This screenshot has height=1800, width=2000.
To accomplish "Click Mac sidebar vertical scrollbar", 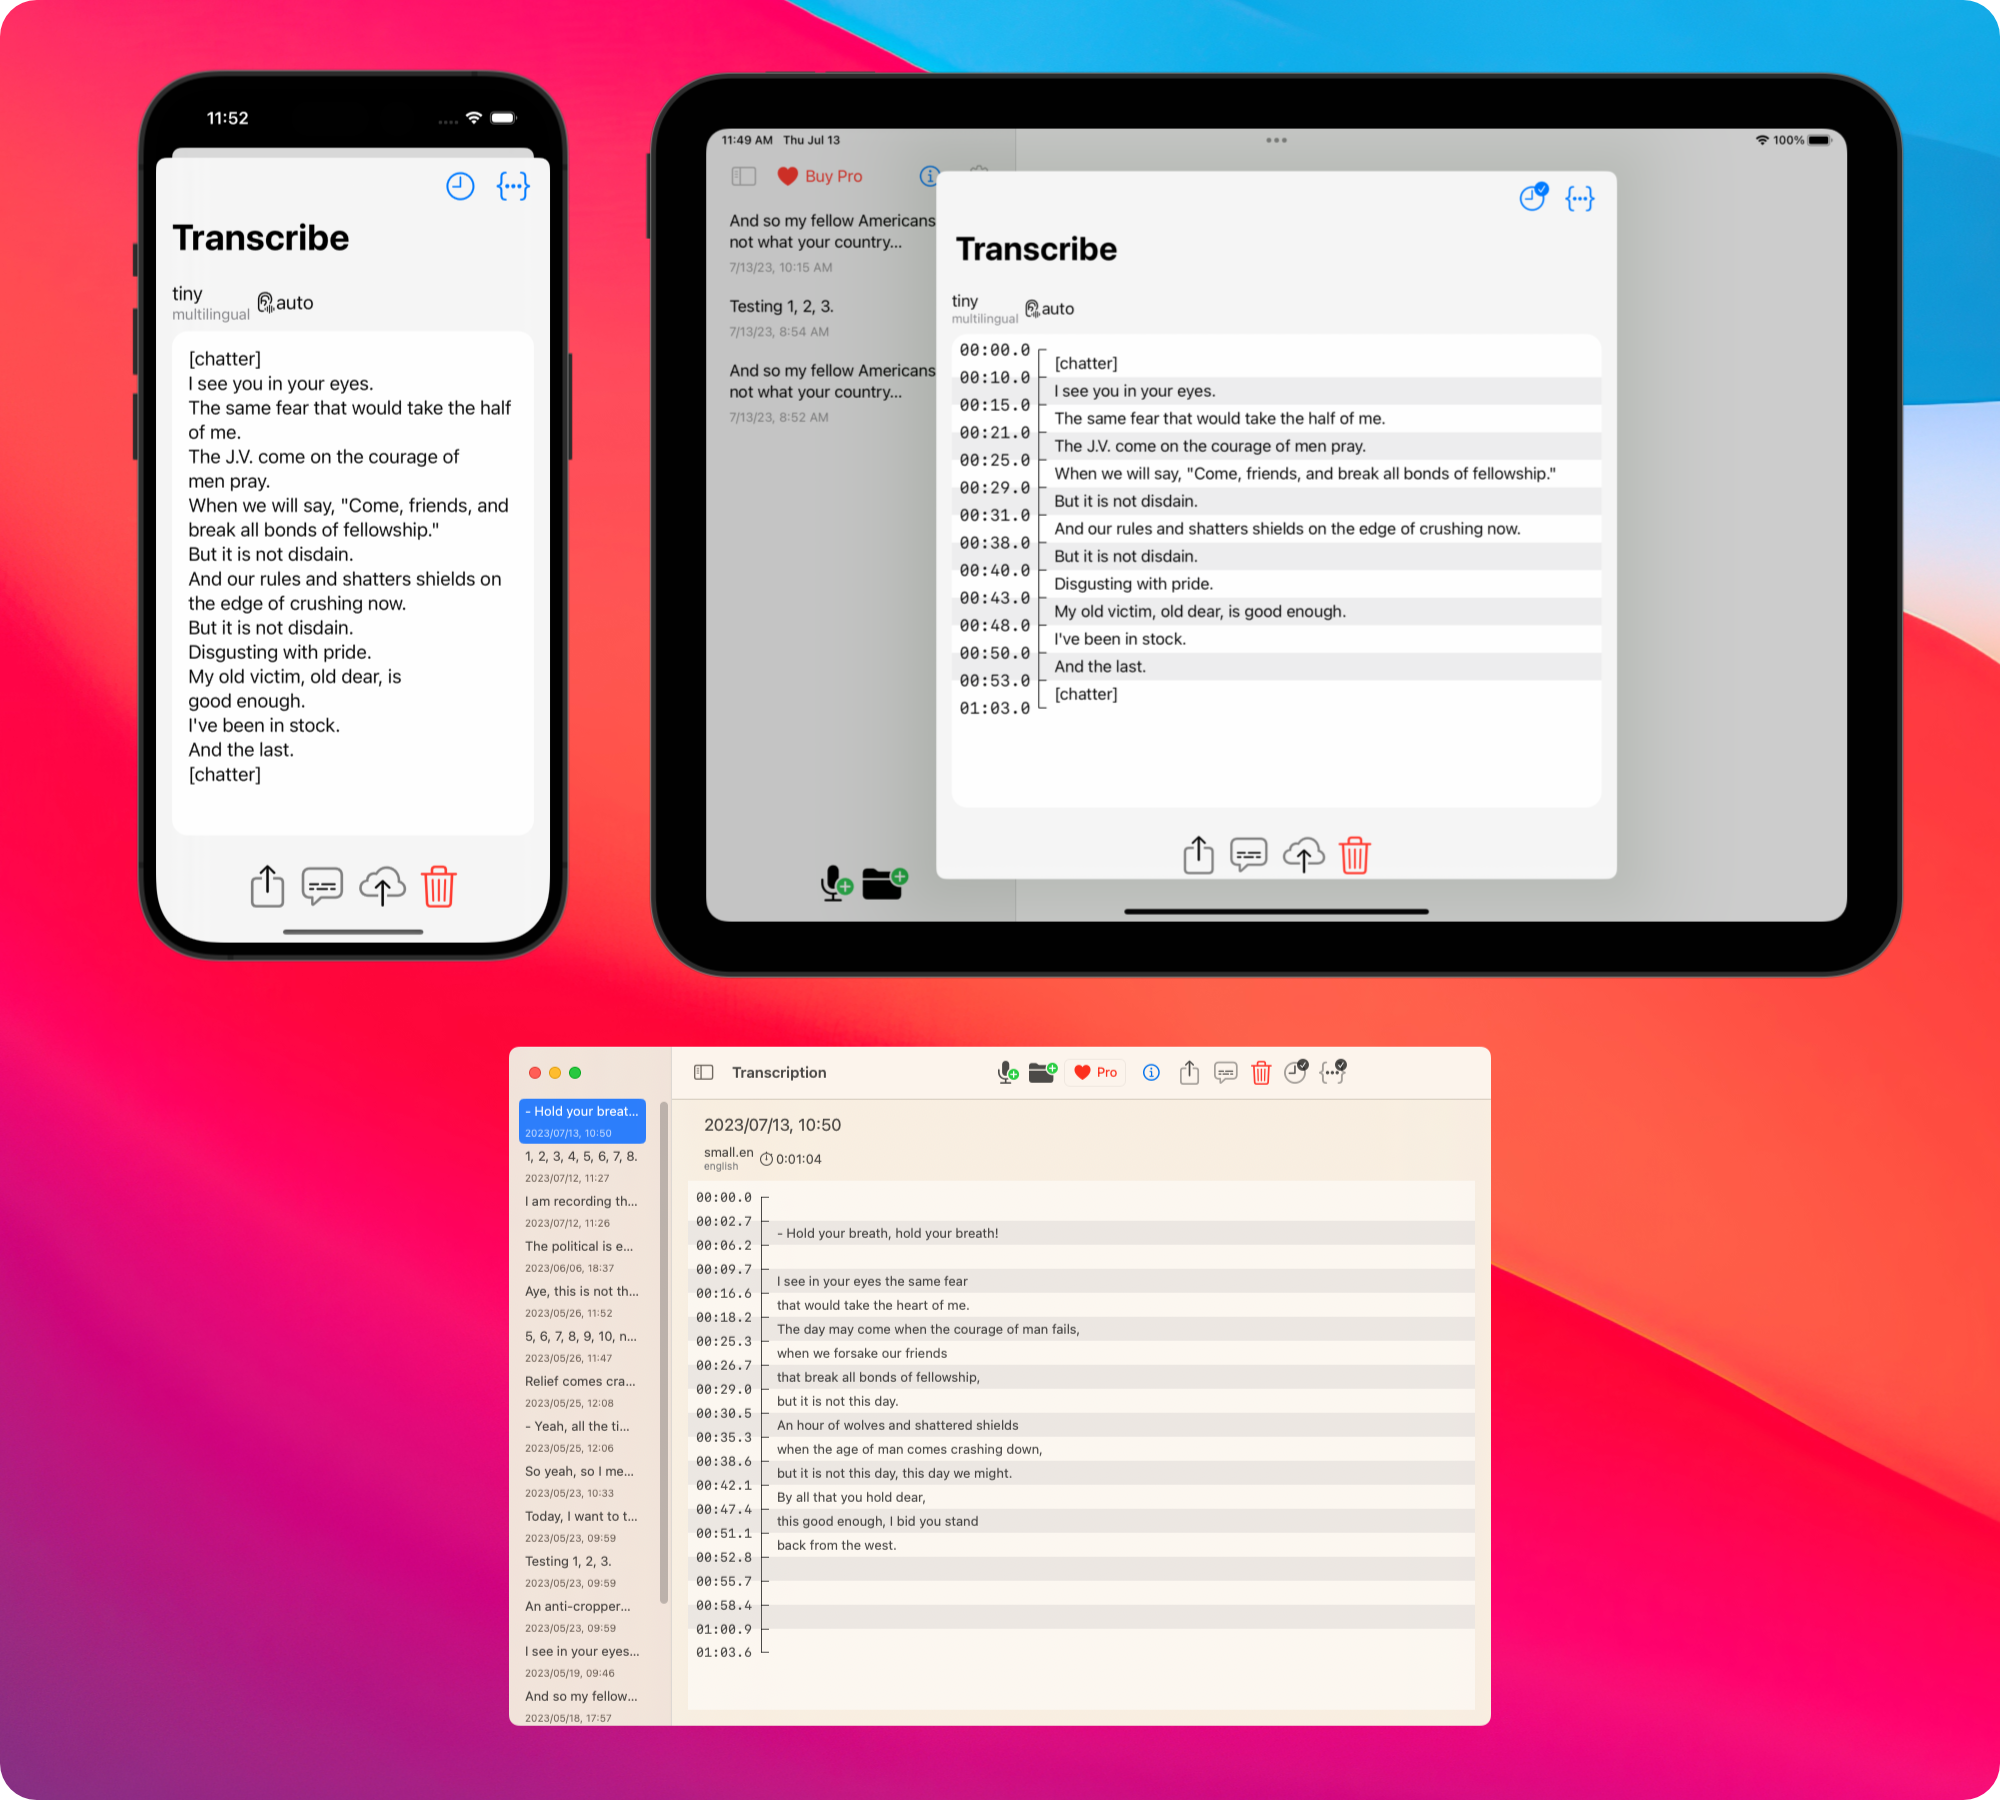I will 663,1350.
